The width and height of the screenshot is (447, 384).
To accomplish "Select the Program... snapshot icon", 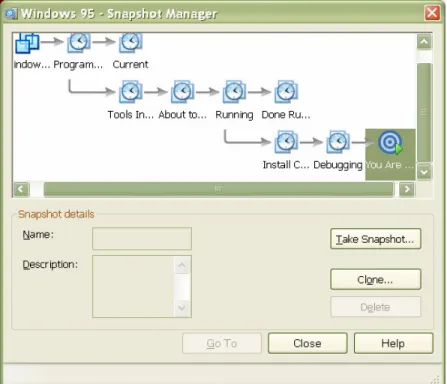I will 79,43.
